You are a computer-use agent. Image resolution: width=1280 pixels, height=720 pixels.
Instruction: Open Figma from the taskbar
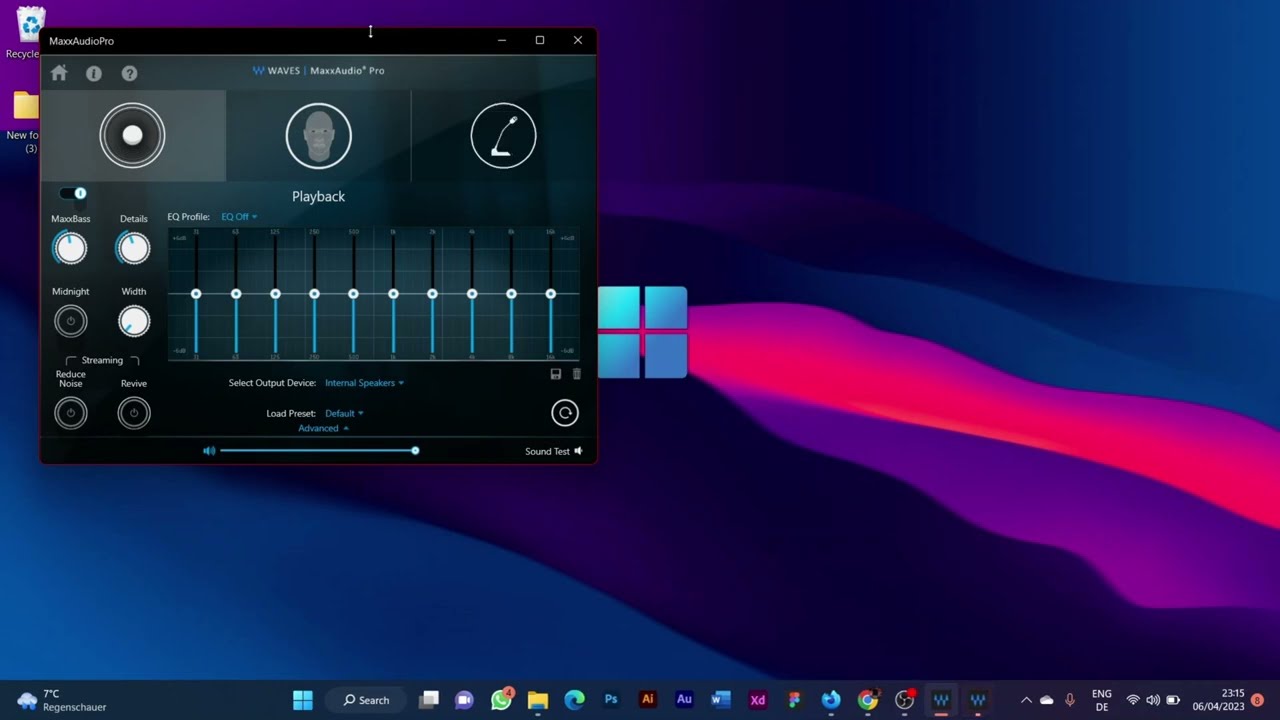[x=794, y=700]
